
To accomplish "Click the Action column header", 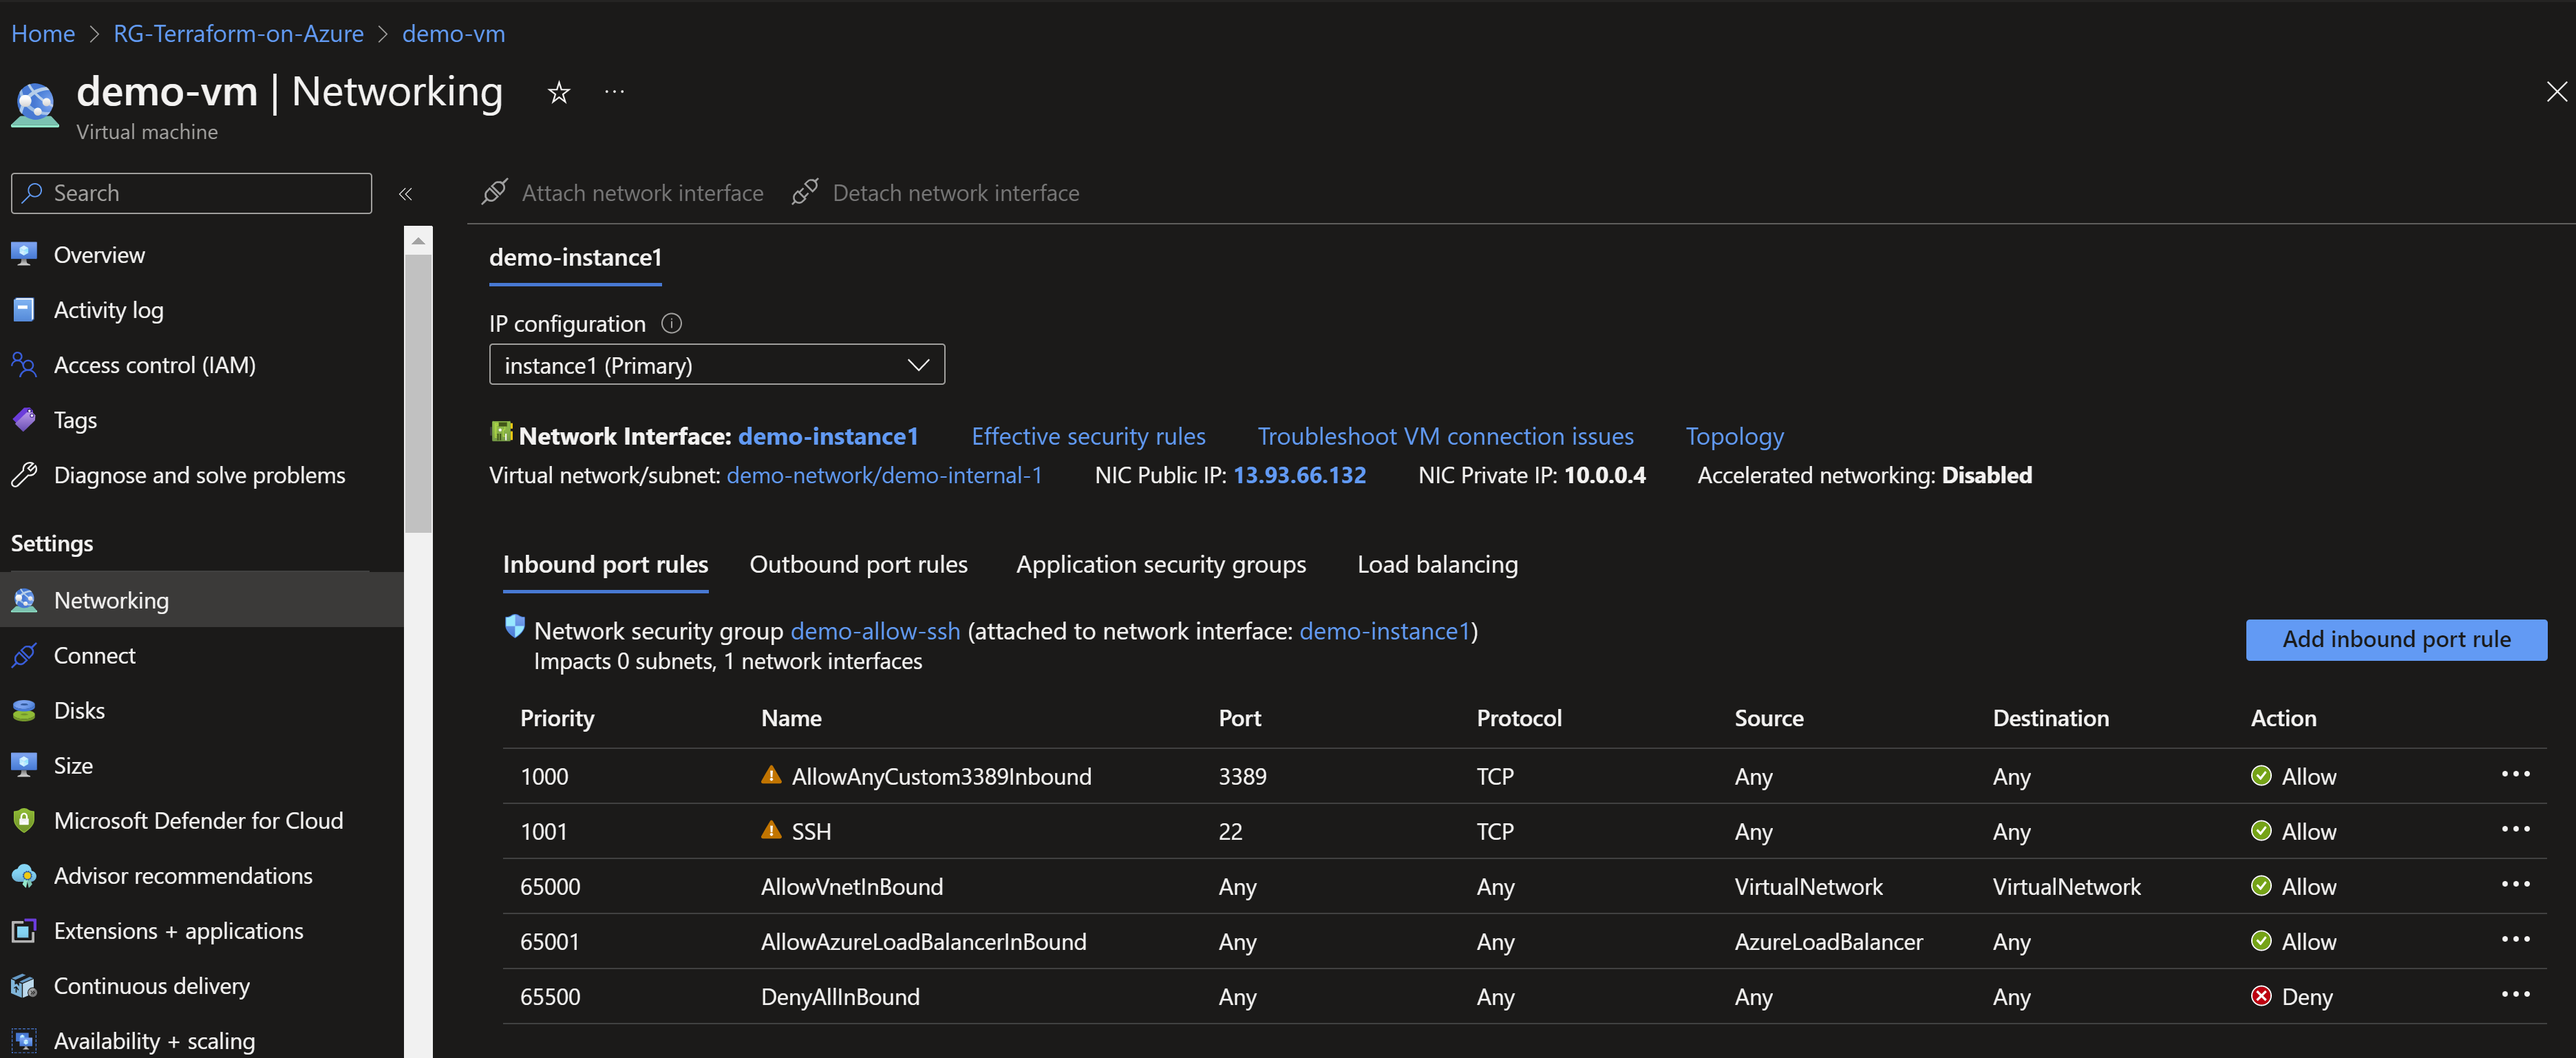I will [2283, 718].
